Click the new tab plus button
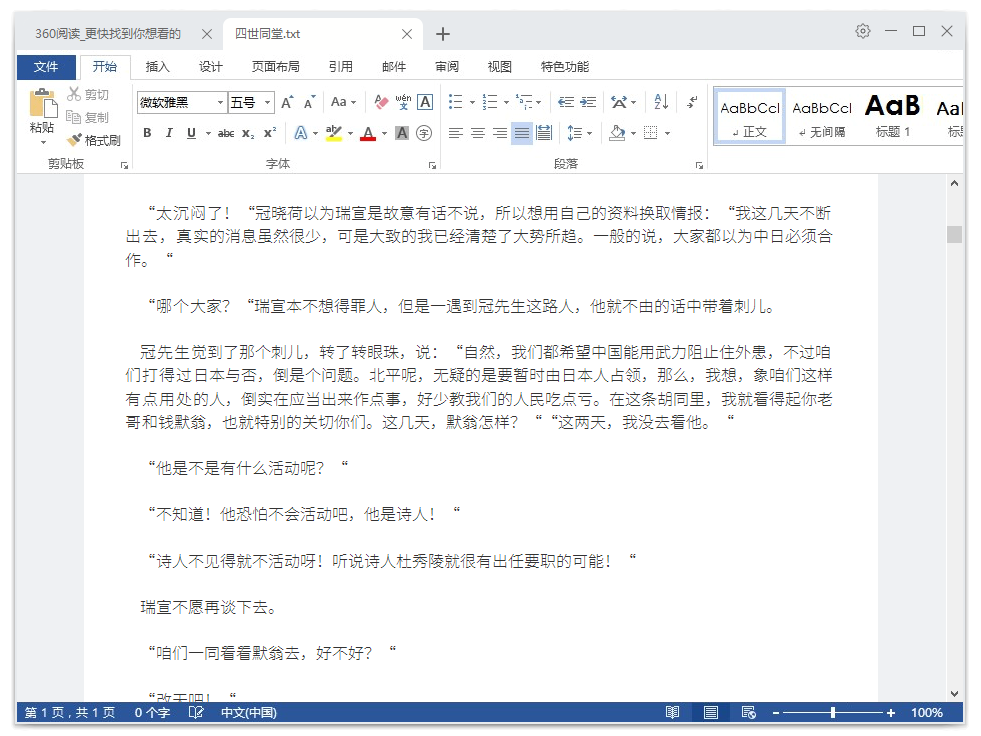 (x=443, y=34)
